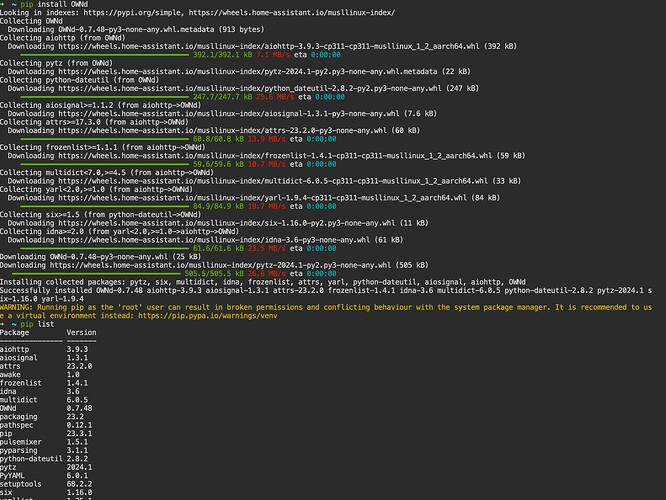Click the 'Installing collected packages' line
Viewport: 666px width, 500px height.
click(263, 282)
